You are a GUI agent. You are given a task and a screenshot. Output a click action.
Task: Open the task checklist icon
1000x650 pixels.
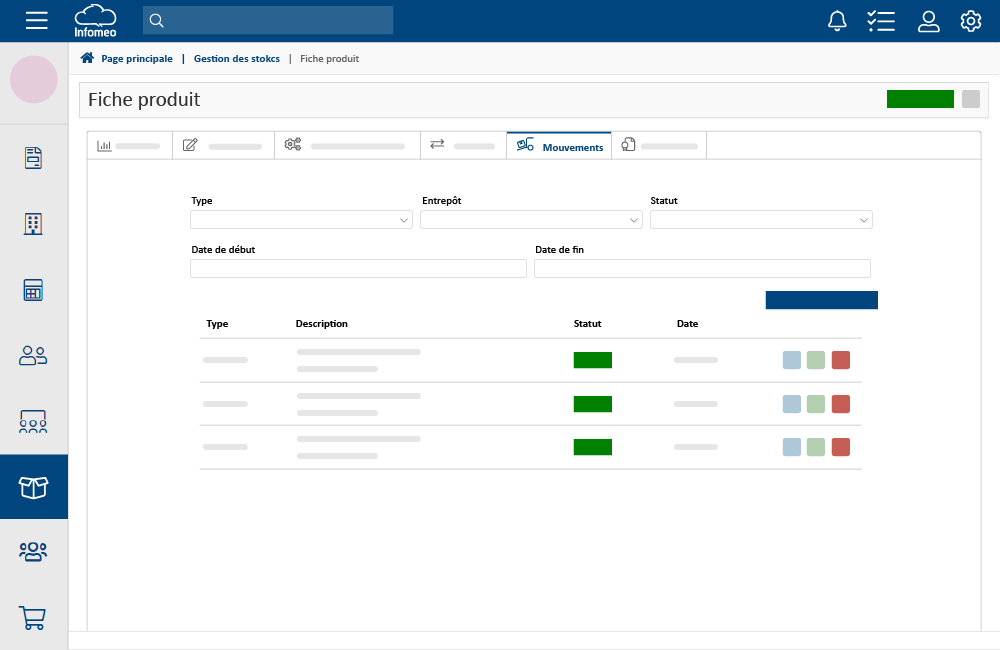click(x=881, y=21)
